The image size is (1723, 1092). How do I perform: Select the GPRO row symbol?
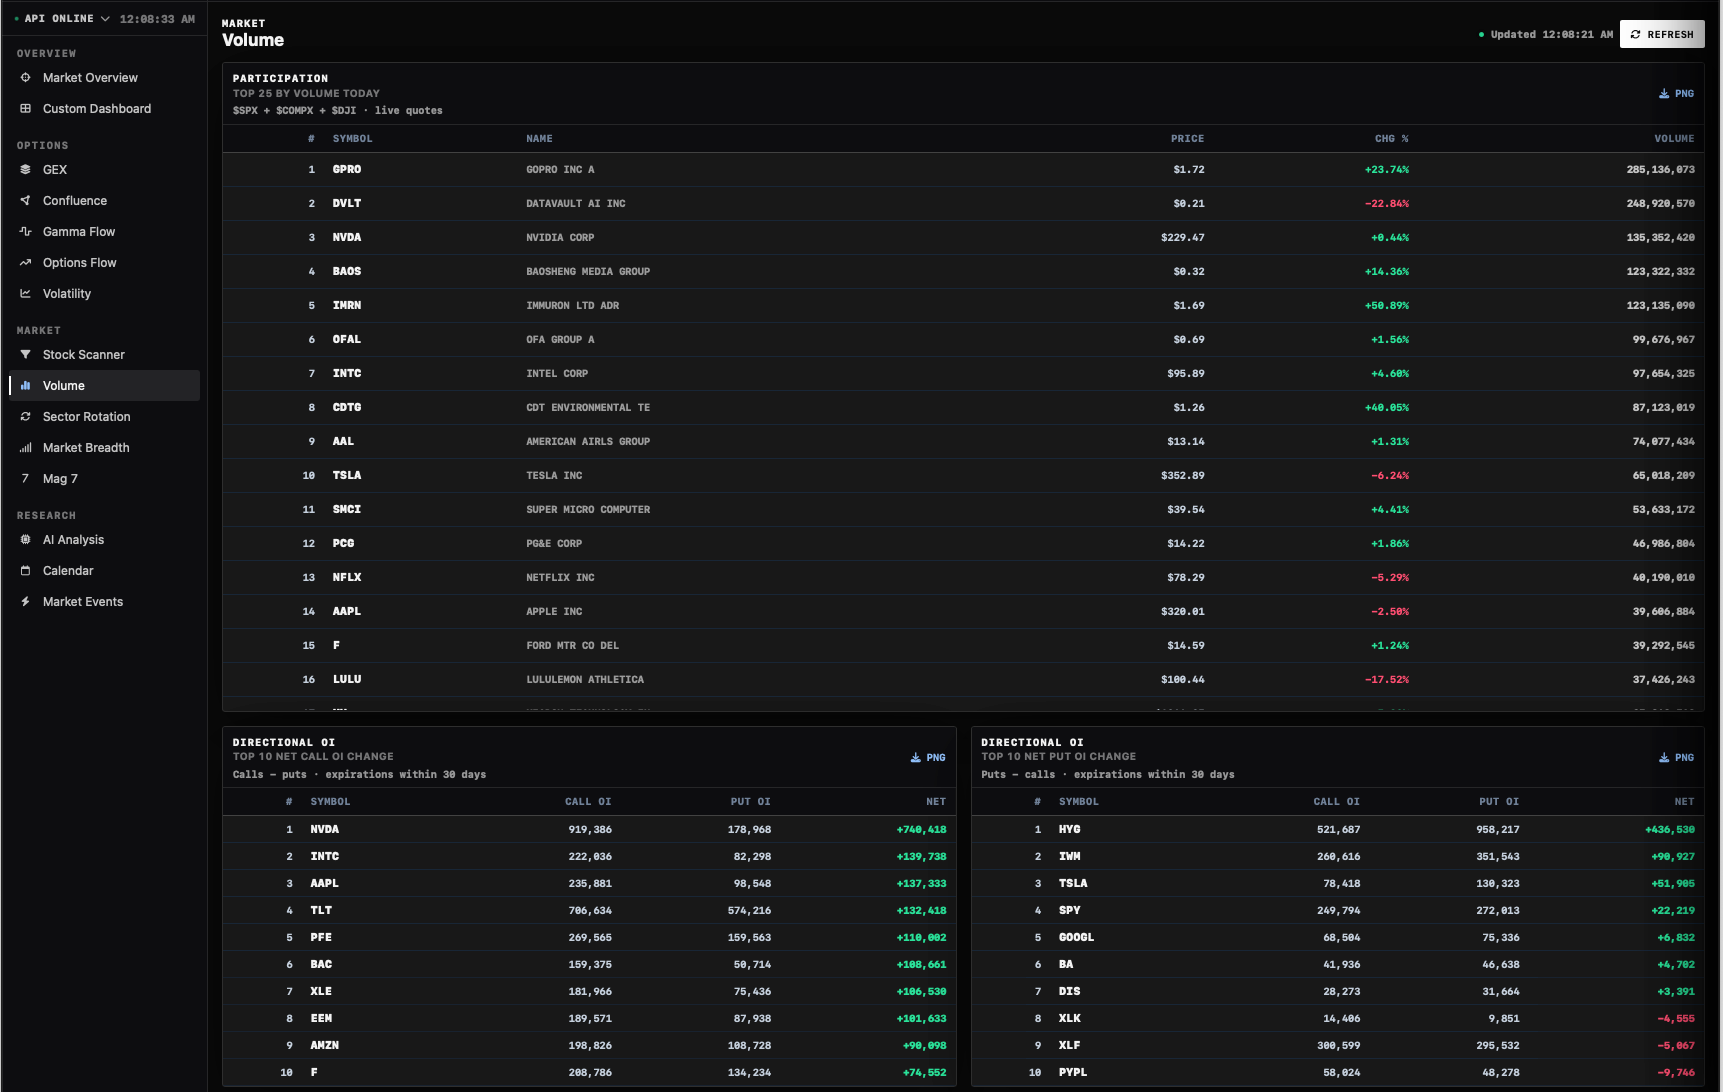point(347,169)
